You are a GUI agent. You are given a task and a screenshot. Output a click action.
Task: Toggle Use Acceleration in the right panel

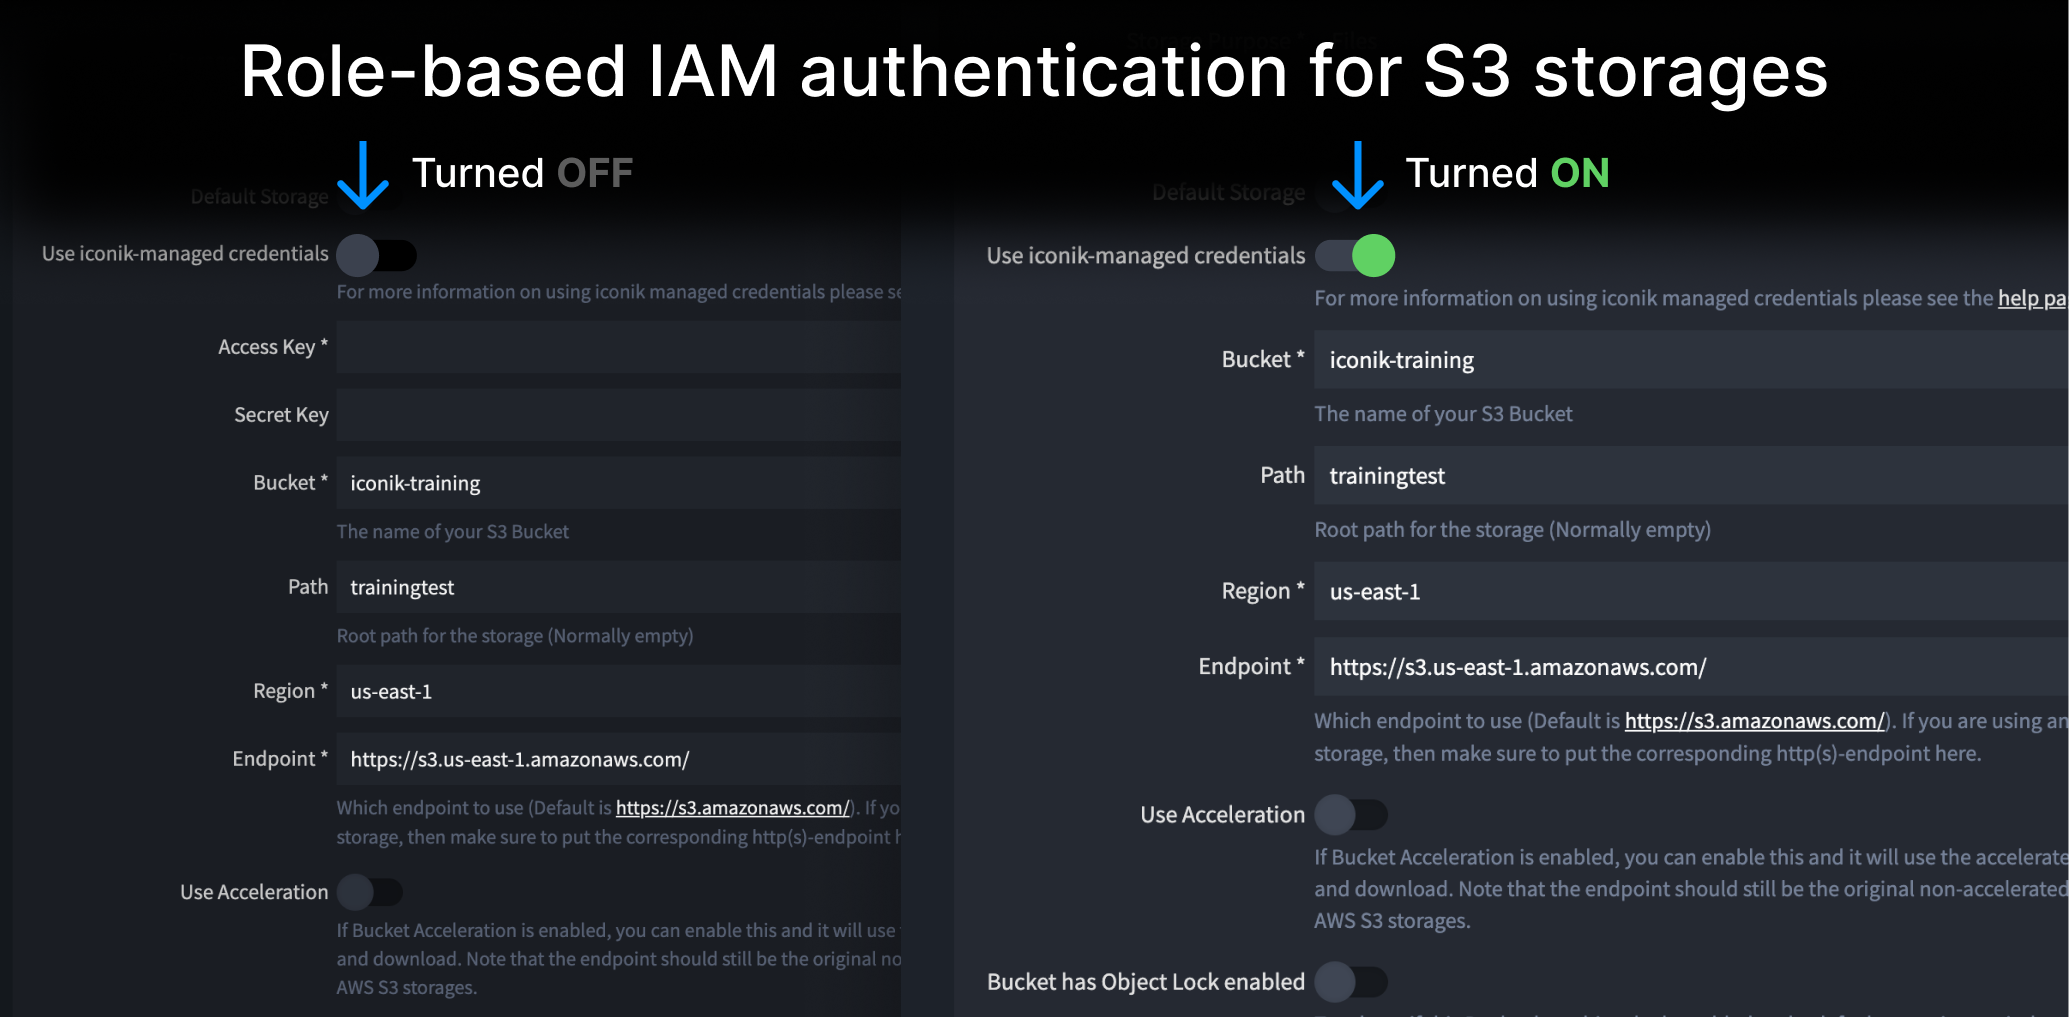(x=1351, y=814)
